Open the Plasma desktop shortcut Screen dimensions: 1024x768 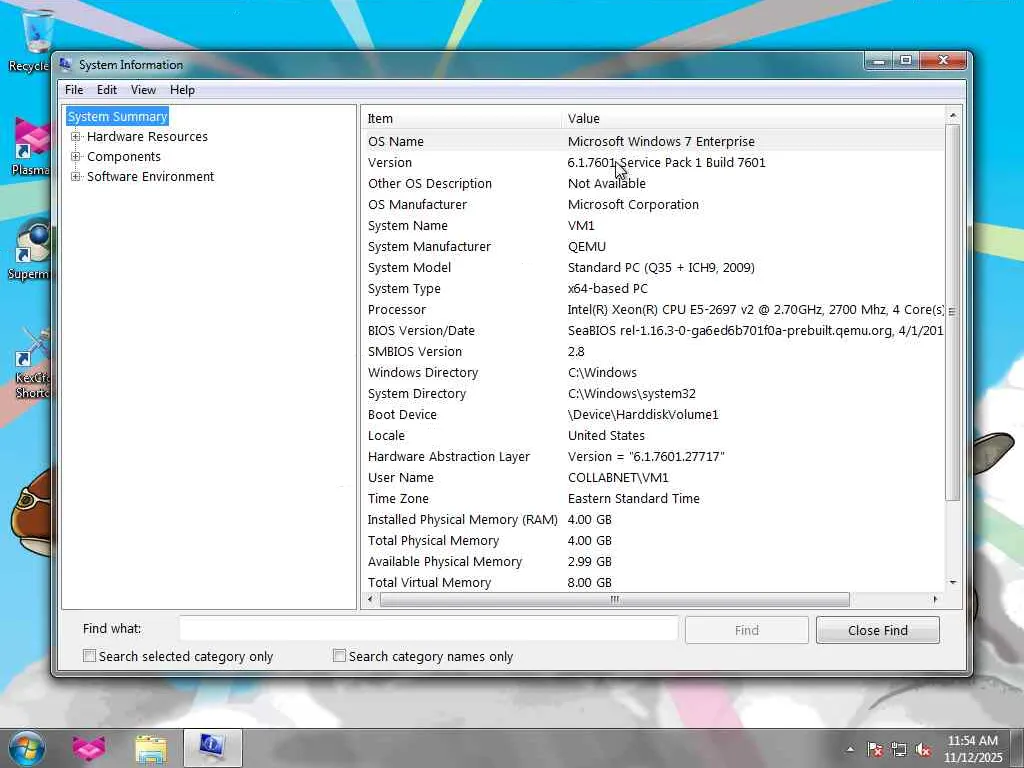(x=29, y=147)
